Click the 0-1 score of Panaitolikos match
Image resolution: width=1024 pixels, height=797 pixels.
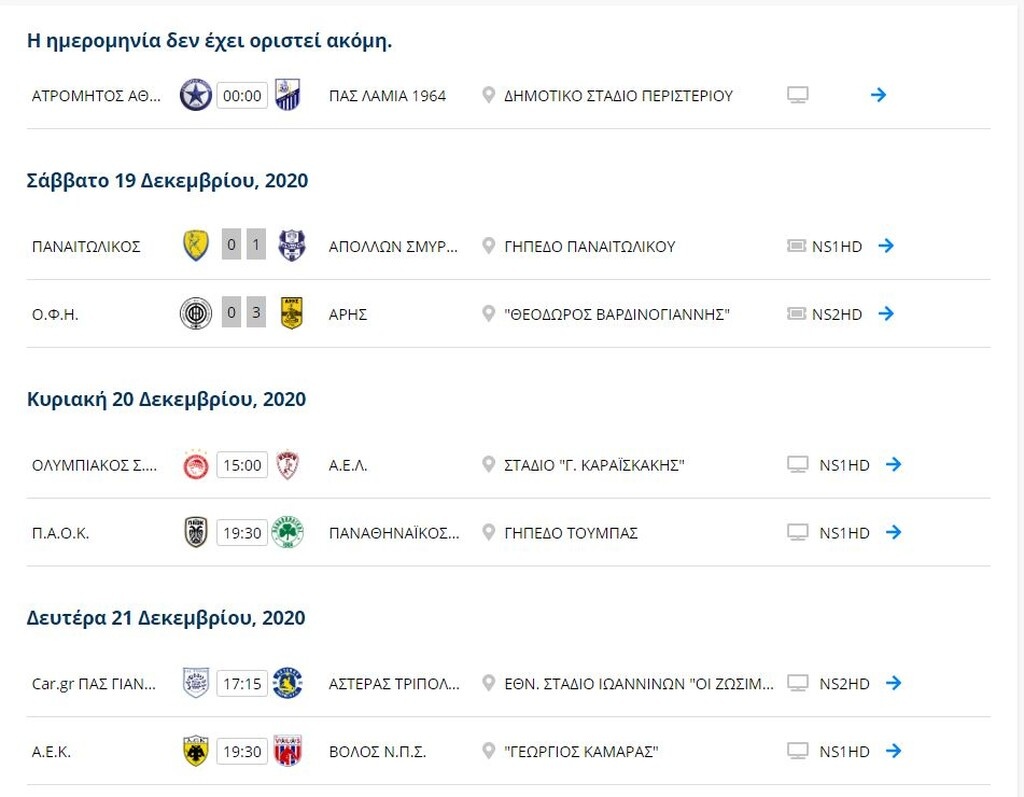pos(243,245)
